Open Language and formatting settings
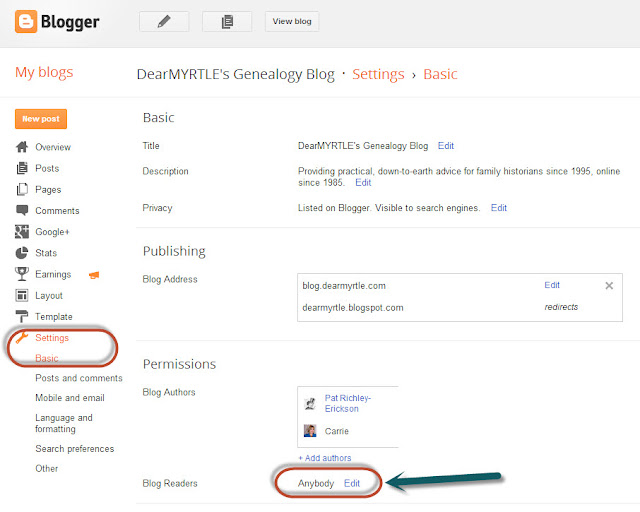 (64, 423)
